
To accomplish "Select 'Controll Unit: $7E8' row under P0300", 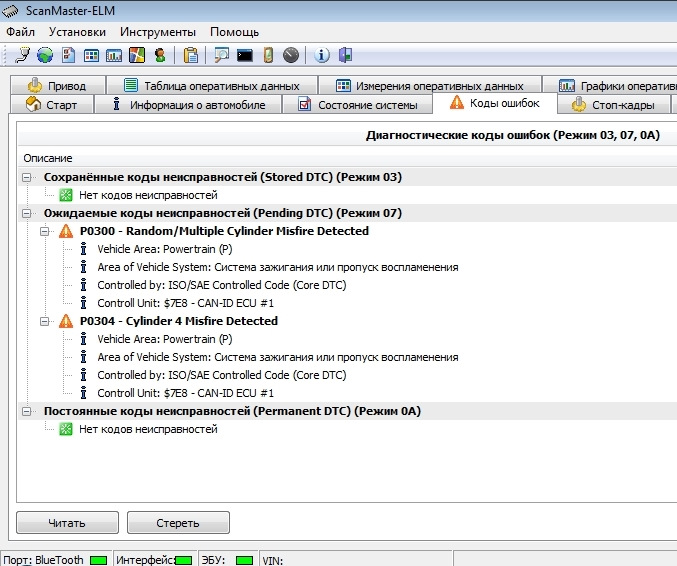I will [185, 303].
